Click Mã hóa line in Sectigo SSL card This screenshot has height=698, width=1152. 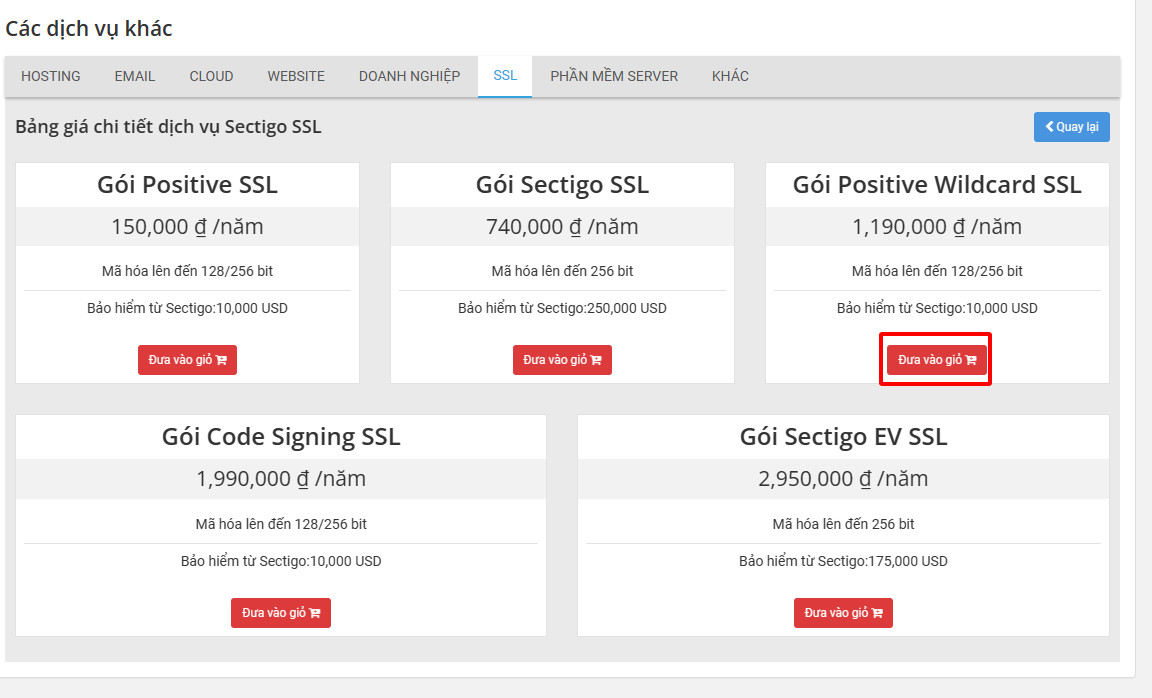[562, 271]
